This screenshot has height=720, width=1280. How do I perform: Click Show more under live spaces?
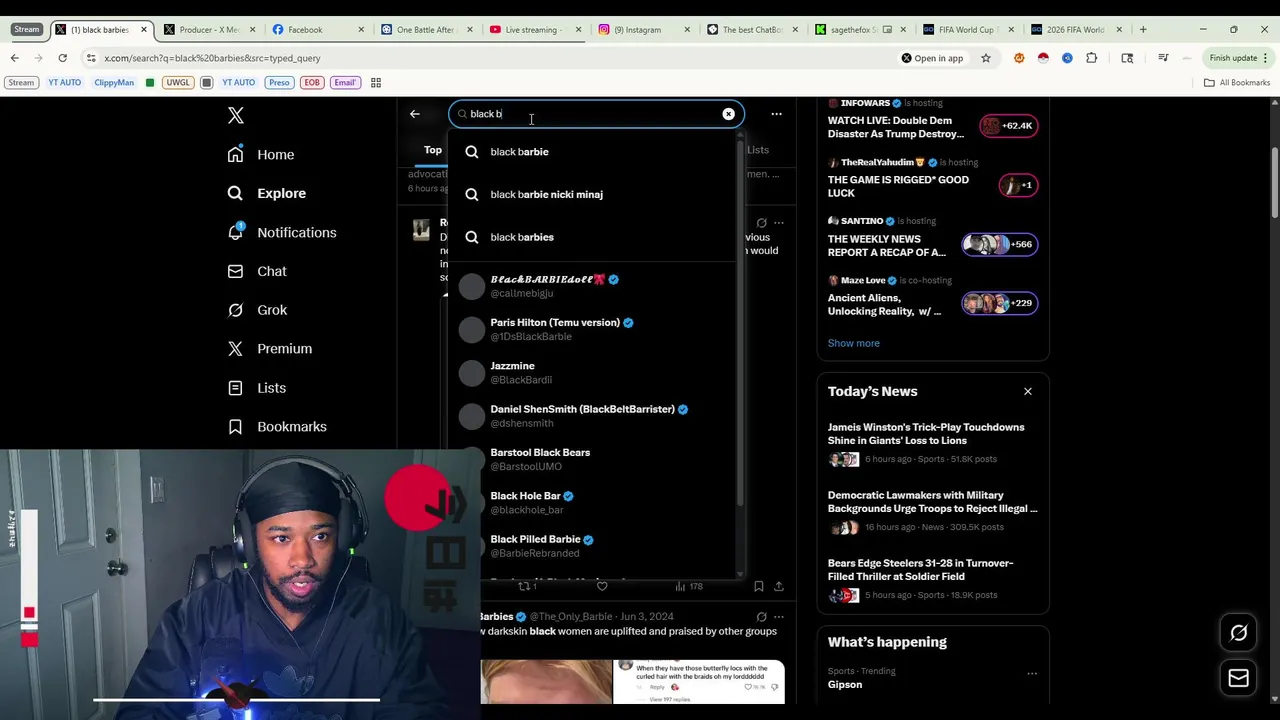(x=853, y=343)
